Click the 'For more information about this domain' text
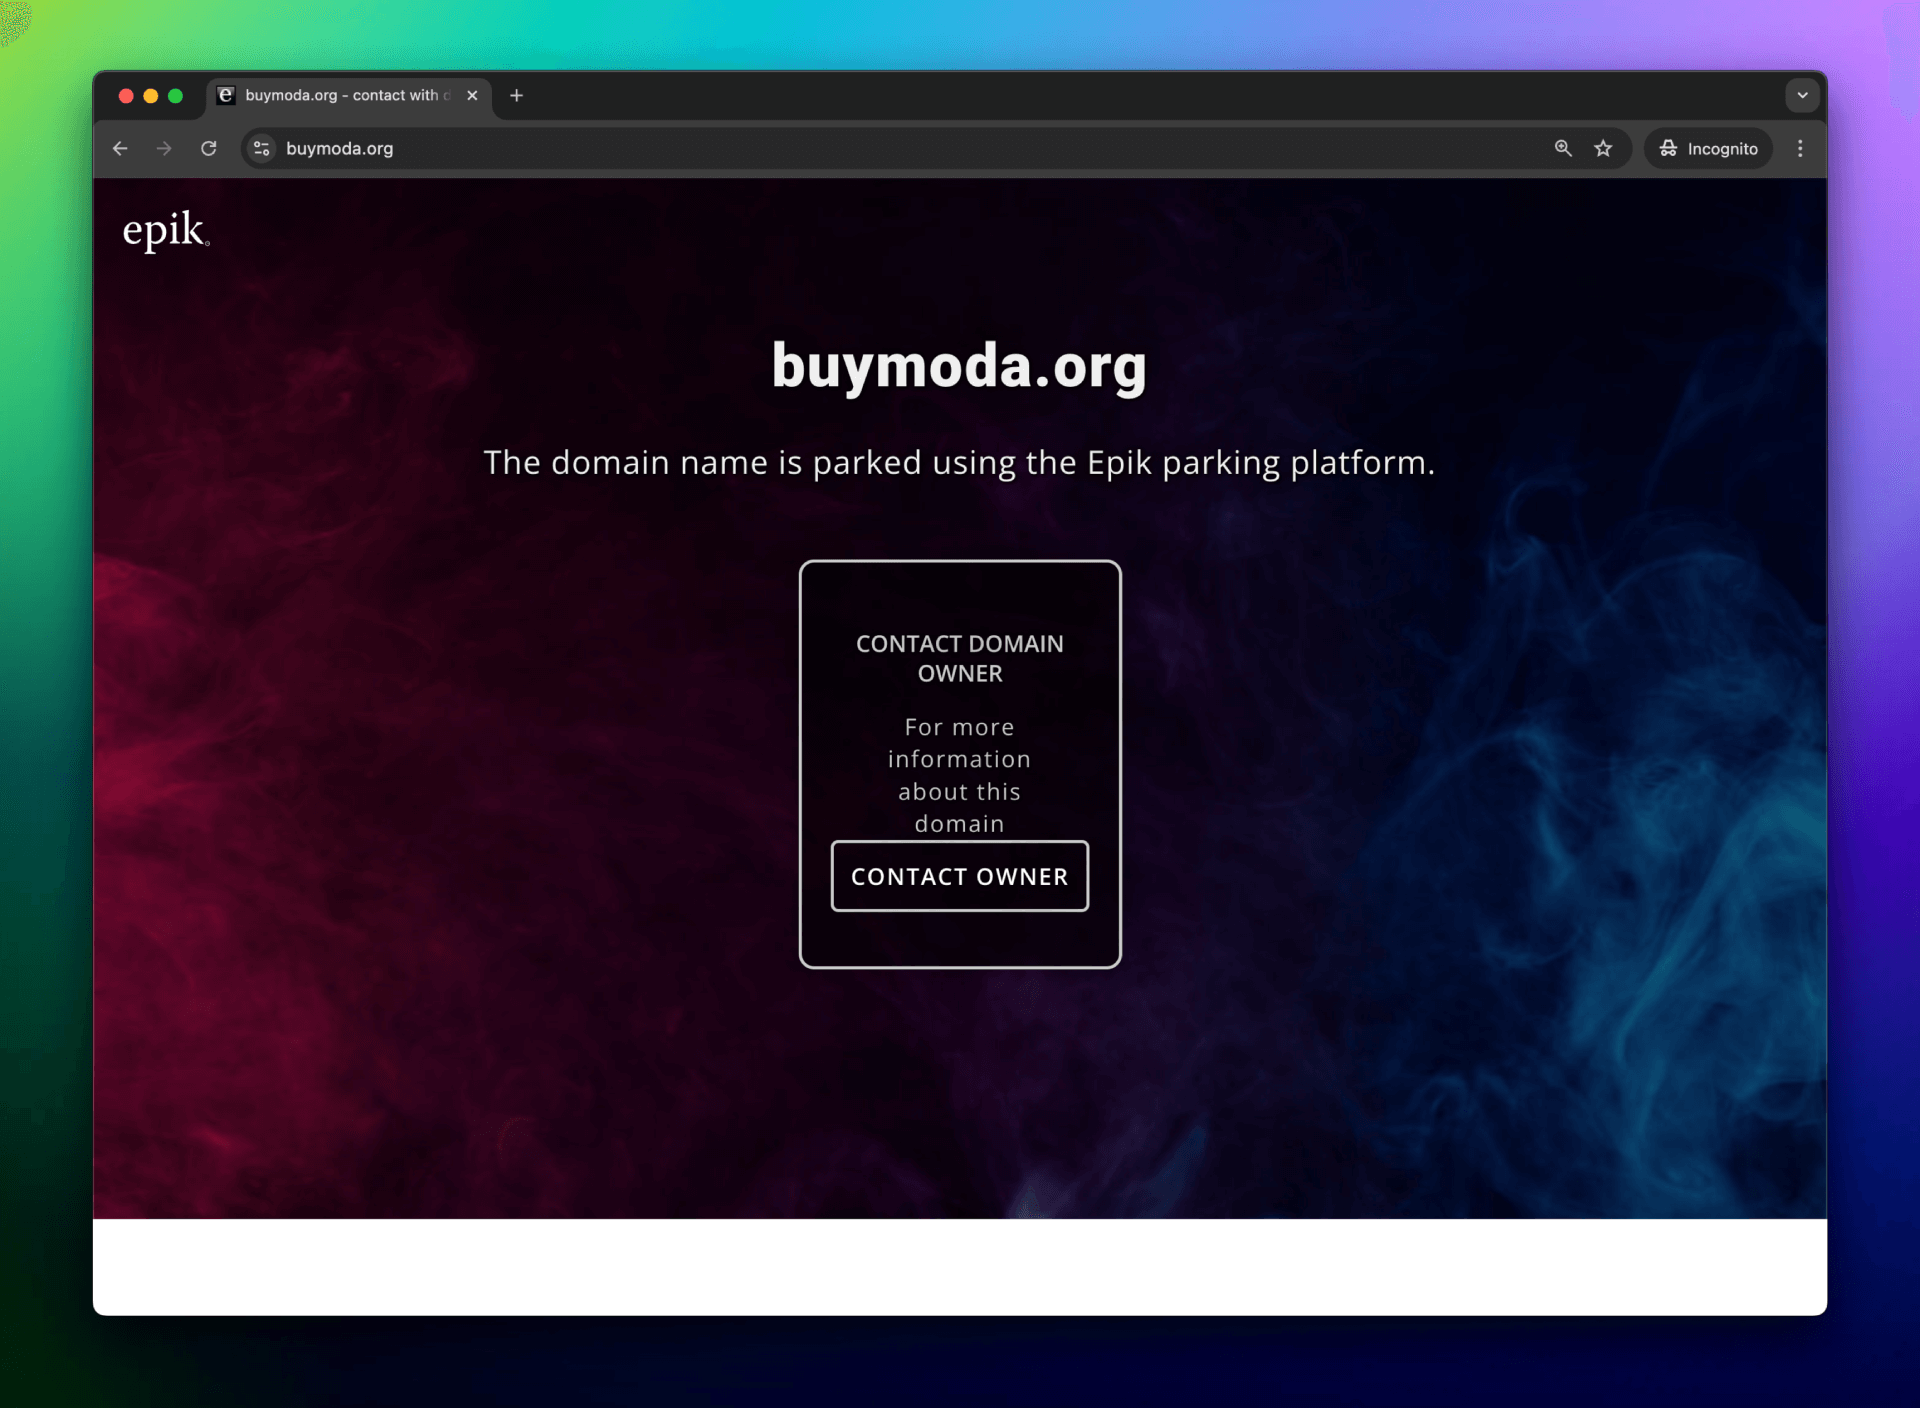Viewport: 1920px width, 1408px height. coord(959,775)
